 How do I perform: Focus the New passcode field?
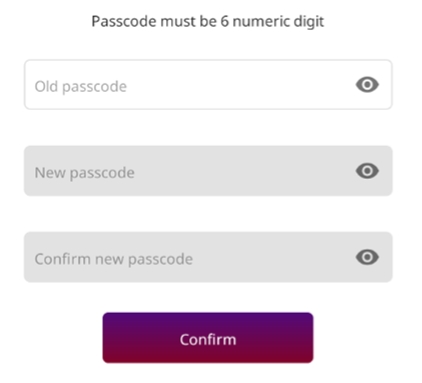pyautogui.click(x=208, y=171)
